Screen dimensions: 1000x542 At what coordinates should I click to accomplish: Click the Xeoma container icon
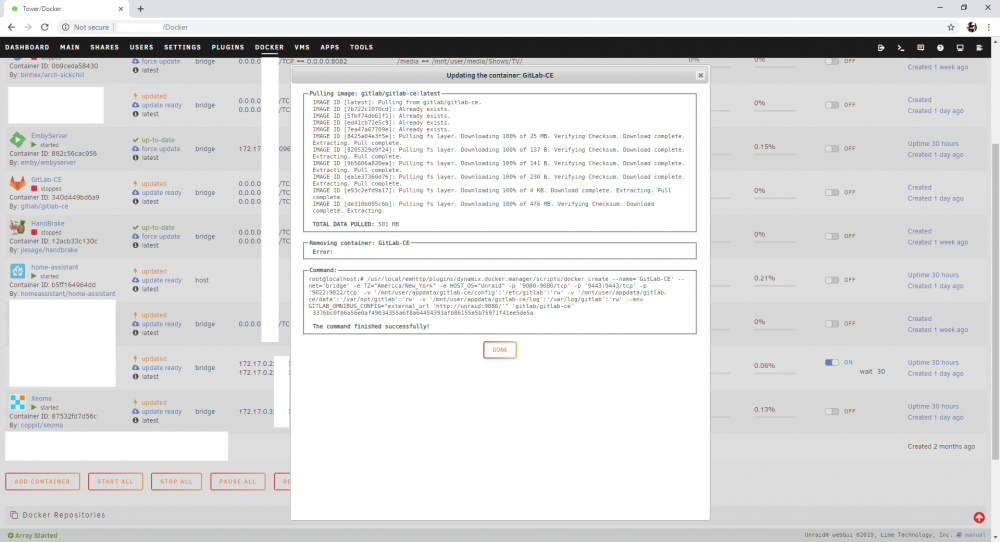pos(17,402)
